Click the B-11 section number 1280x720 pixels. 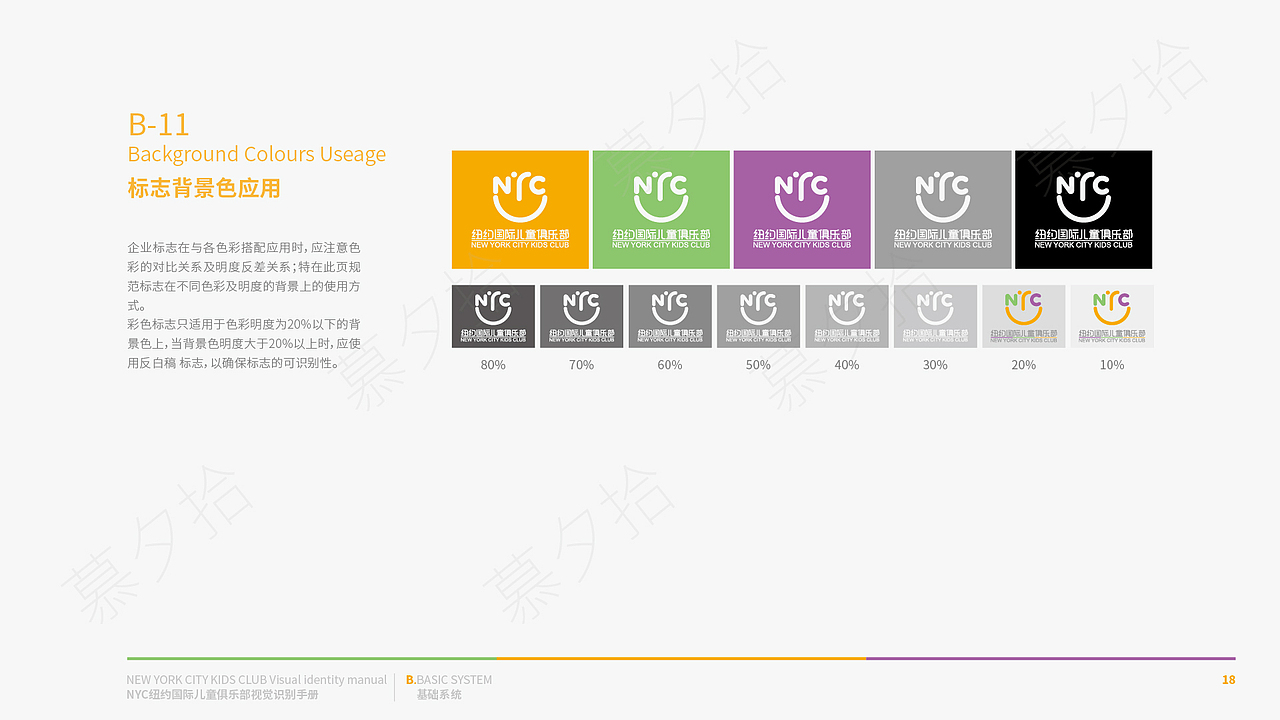coord(159,124)
